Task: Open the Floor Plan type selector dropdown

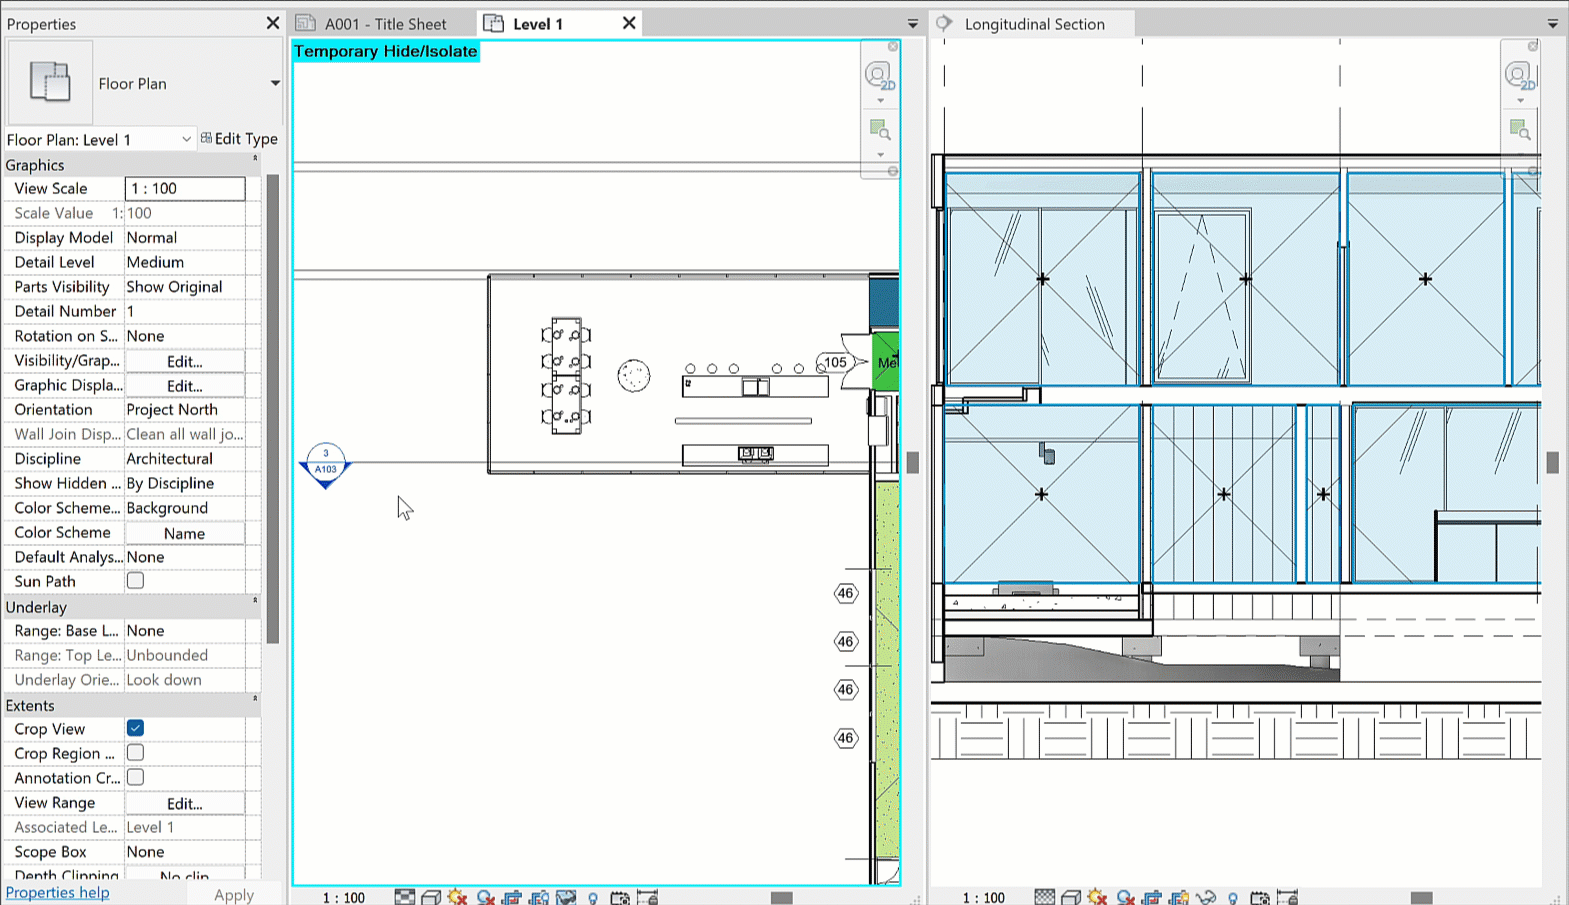Action: [x=275, y=83]
